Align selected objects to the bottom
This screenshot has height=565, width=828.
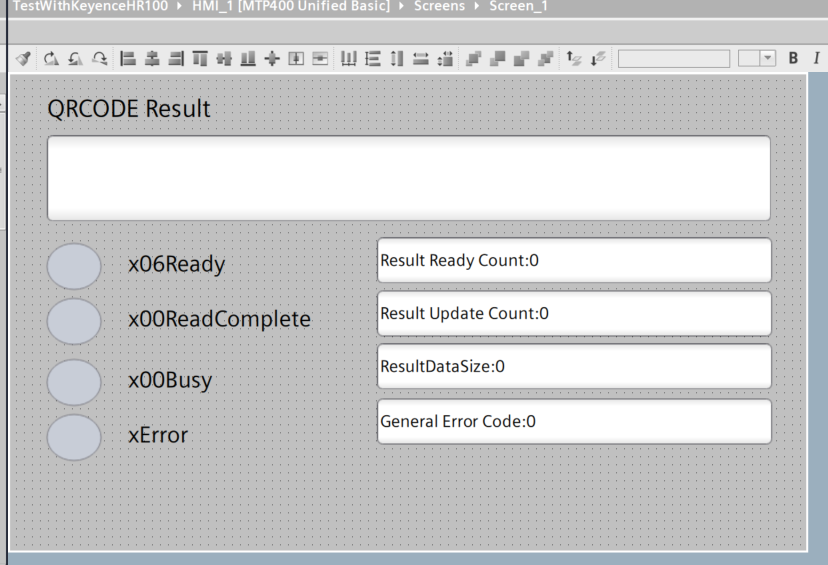248,58
